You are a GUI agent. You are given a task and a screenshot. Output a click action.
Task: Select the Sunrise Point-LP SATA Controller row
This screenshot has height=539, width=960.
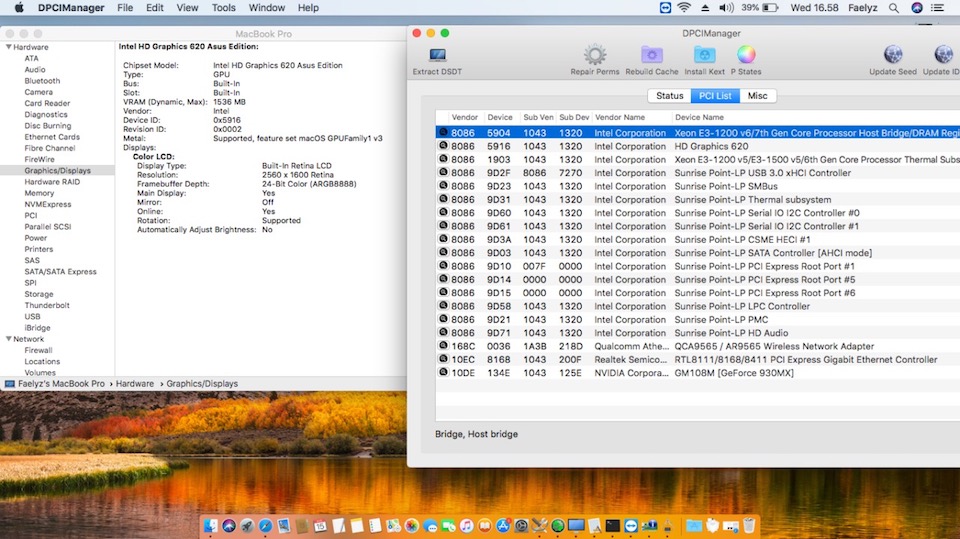click(697, 253)
